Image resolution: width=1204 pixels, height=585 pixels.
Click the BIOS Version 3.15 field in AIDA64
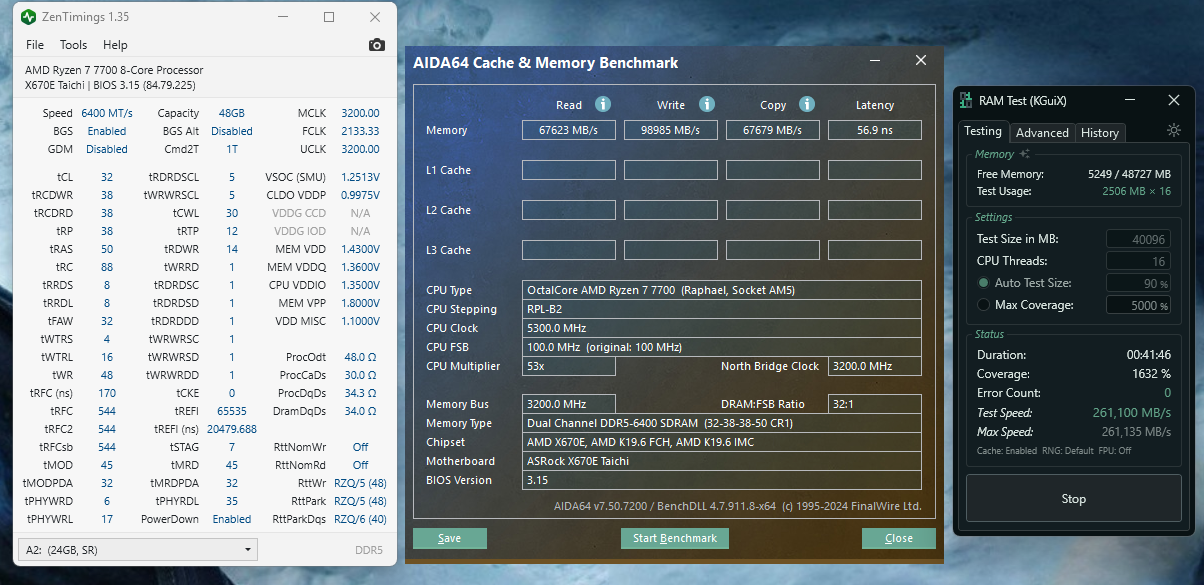722,480
